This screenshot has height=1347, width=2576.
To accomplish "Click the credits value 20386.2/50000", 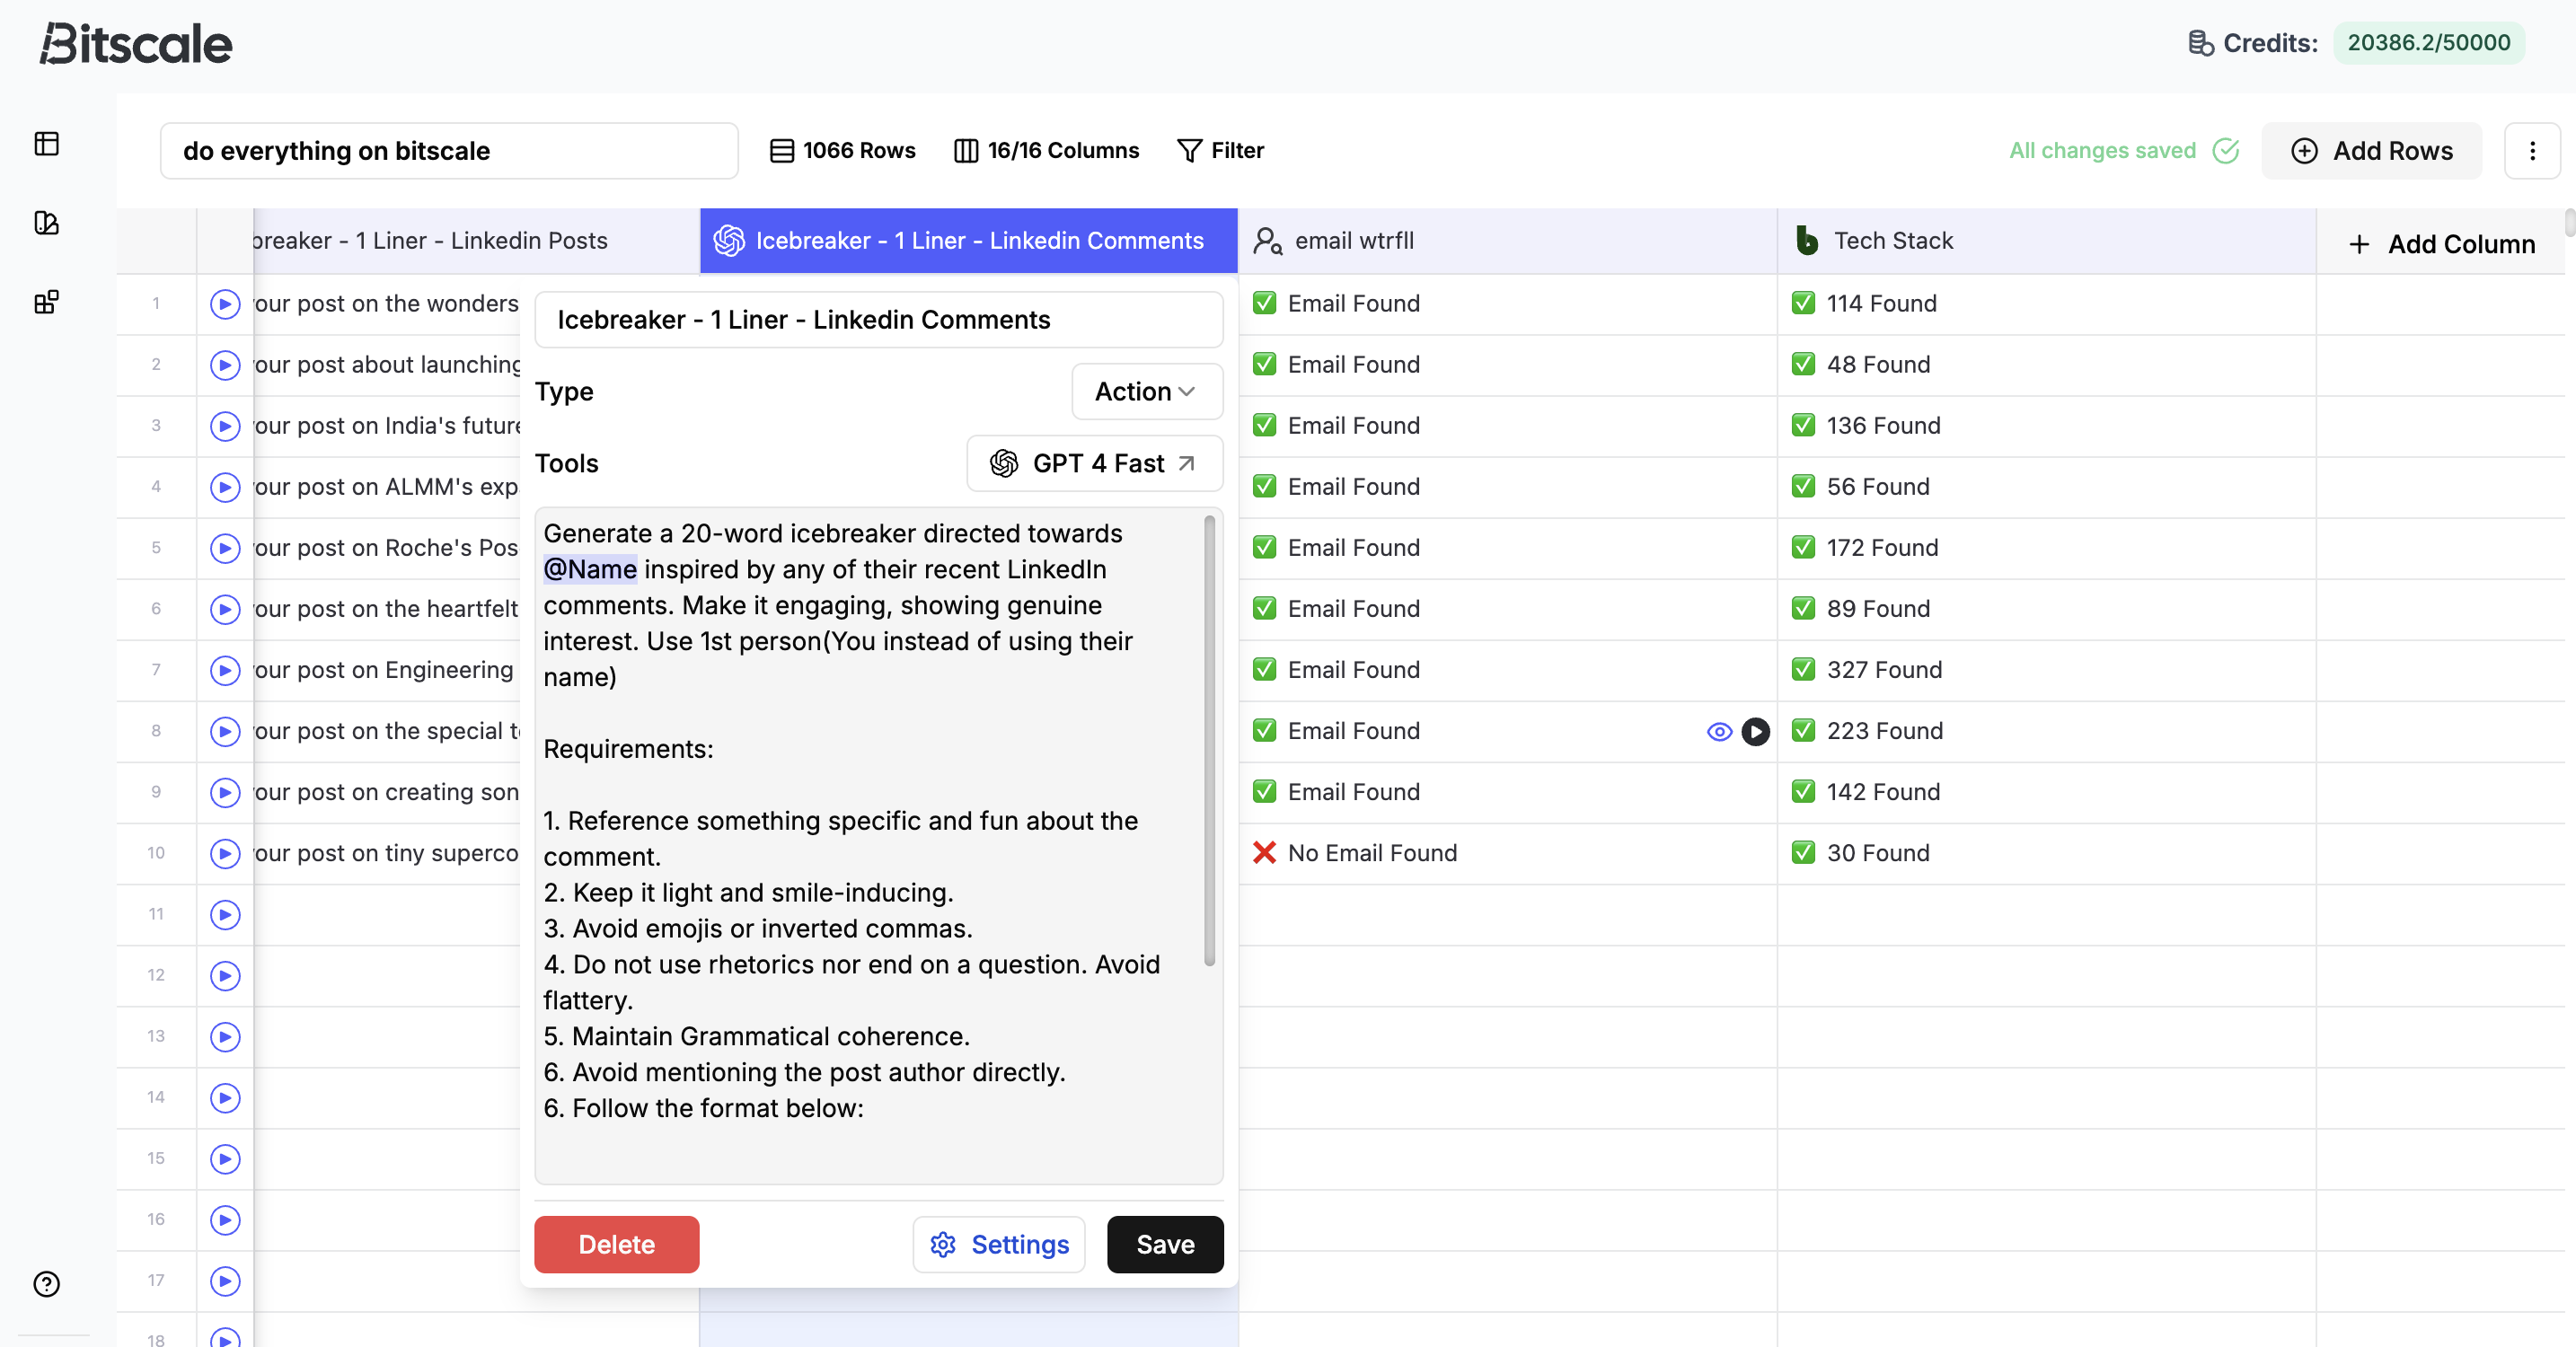I will point(2428,43).
